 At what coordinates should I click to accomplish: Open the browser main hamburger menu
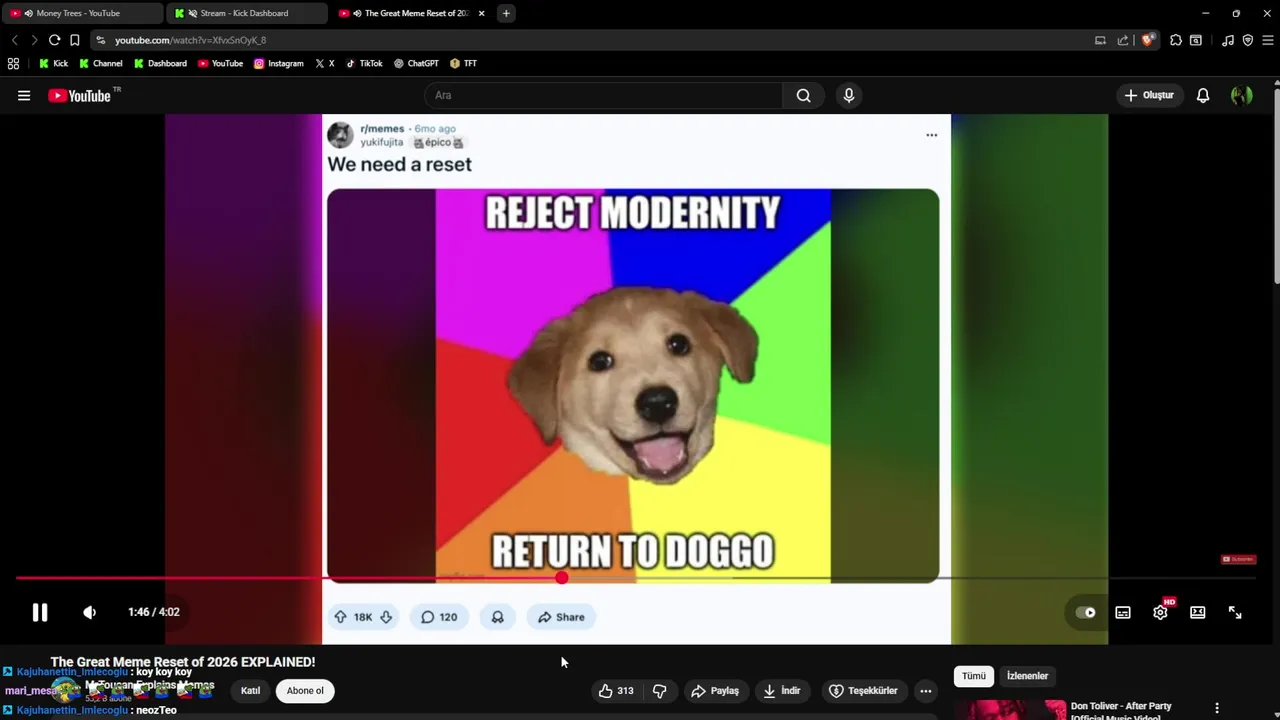[1268, 40]
